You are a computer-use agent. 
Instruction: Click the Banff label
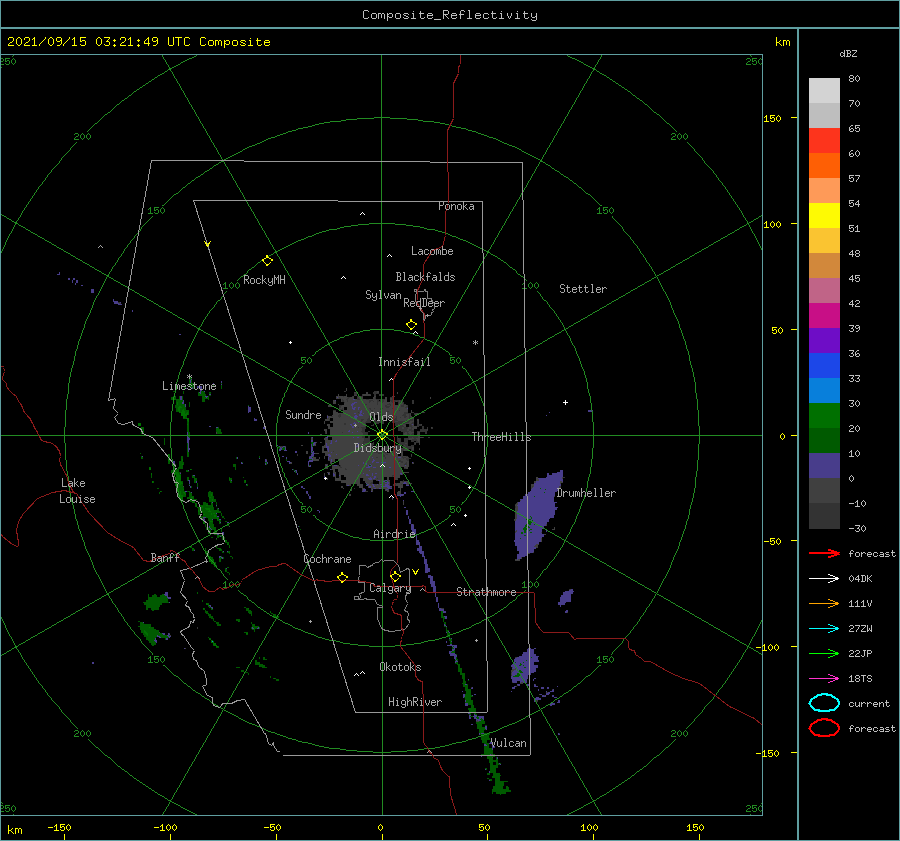click(x=165, y=557)
